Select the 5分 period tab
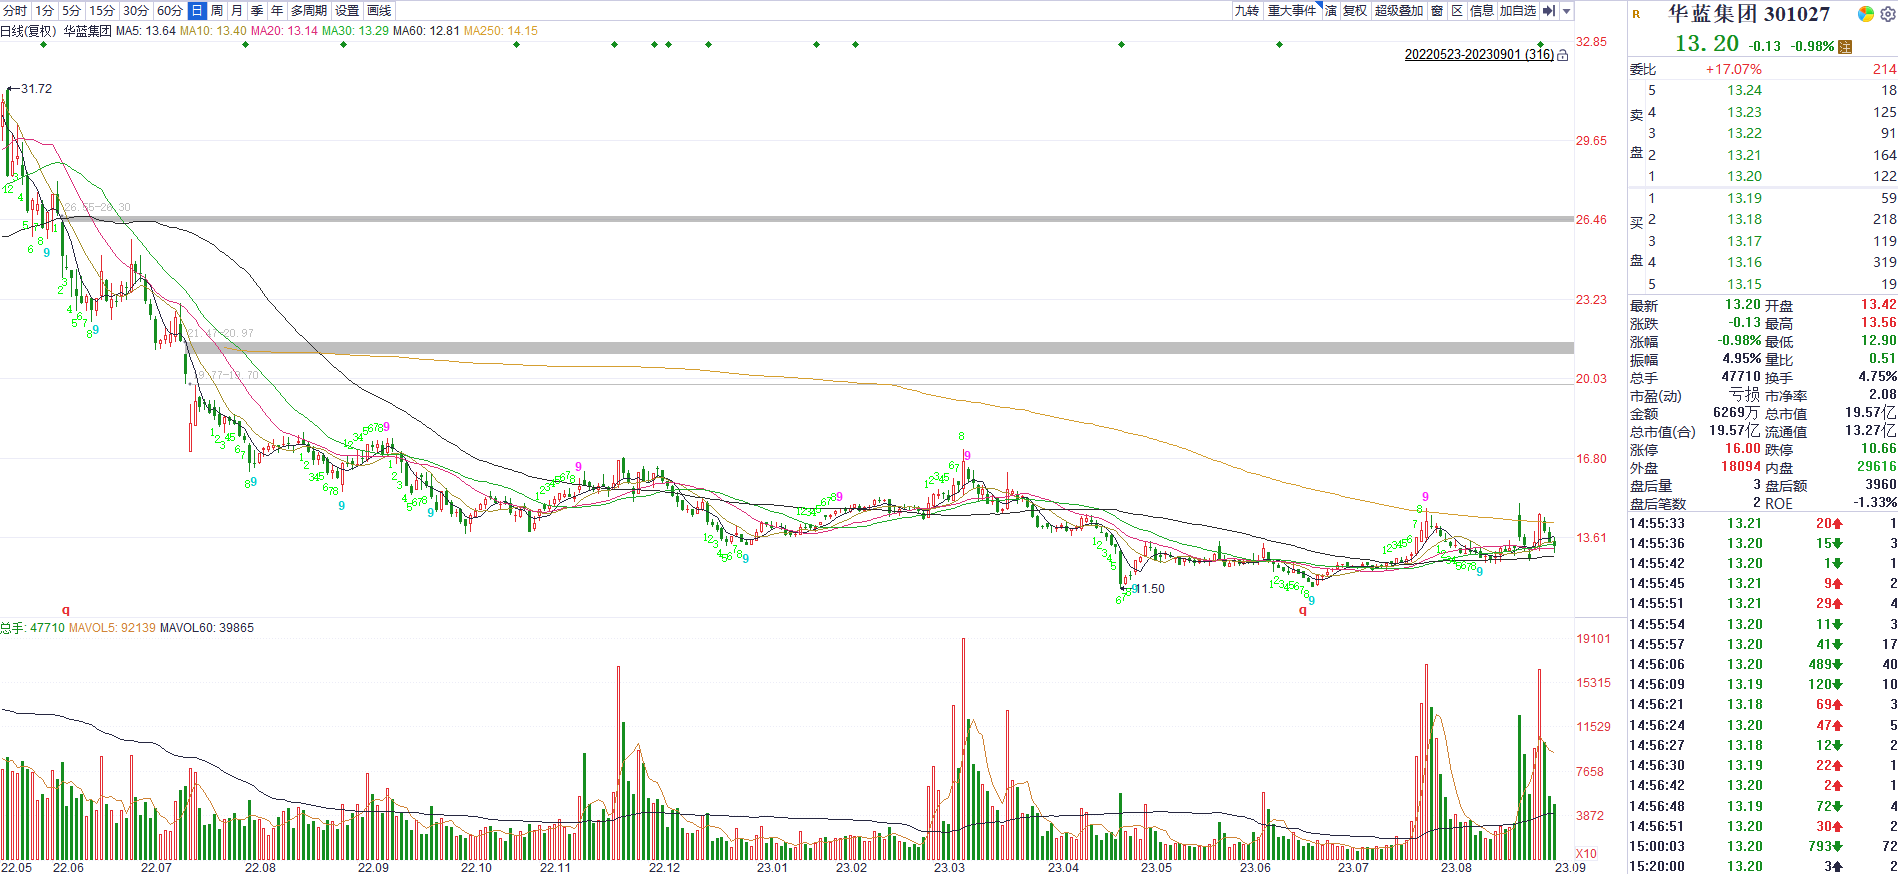This screenshot has width=1898, height=874. pyautogui.click(x=71, y=11)
